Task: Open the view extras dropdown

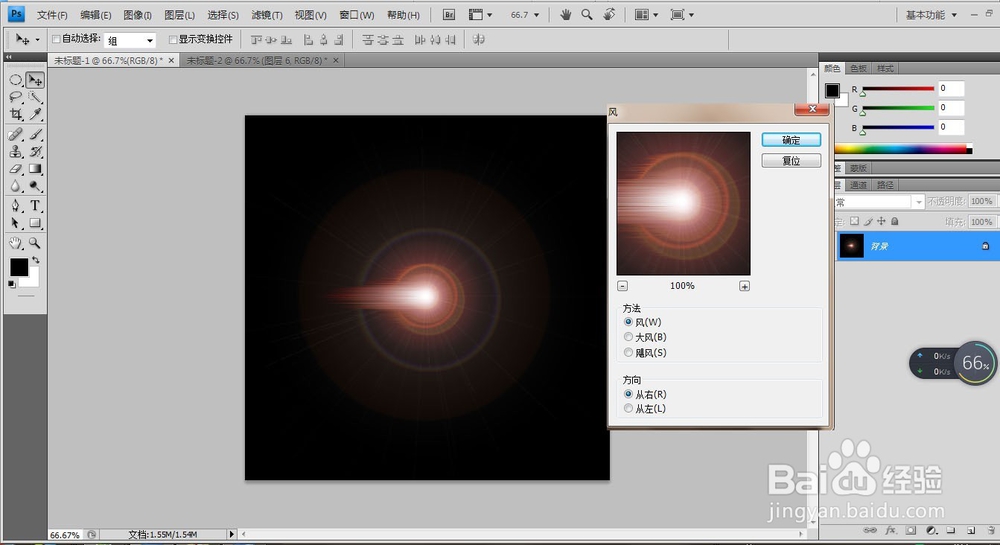Action: tap(480, 15)
